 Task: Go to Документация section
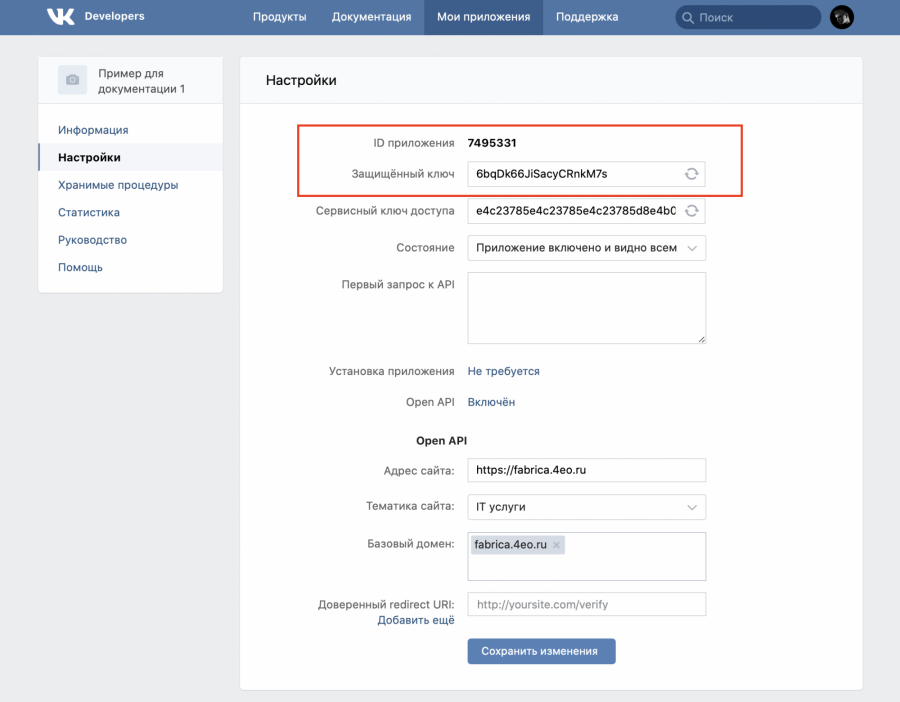[371, 17]
